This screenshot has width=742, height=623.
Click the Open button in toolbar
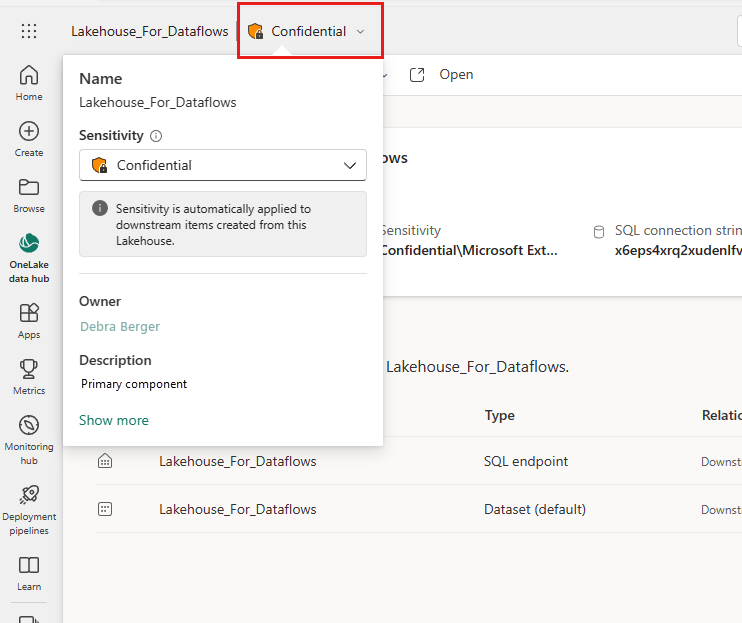441,75
